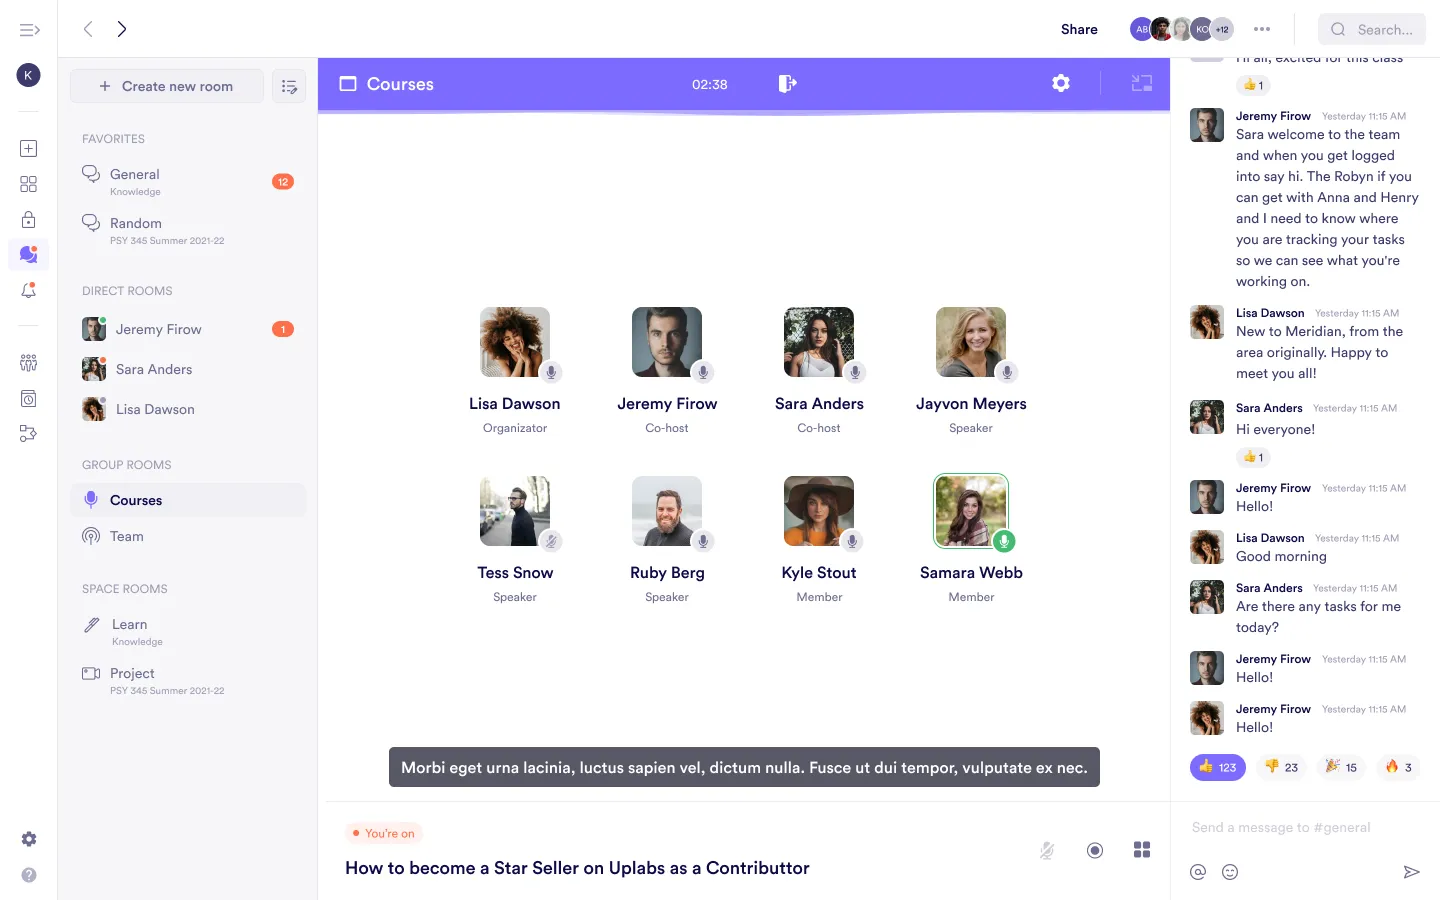Open grid layout view icon
The image size is (1440, 900).
click(1142, 850)
